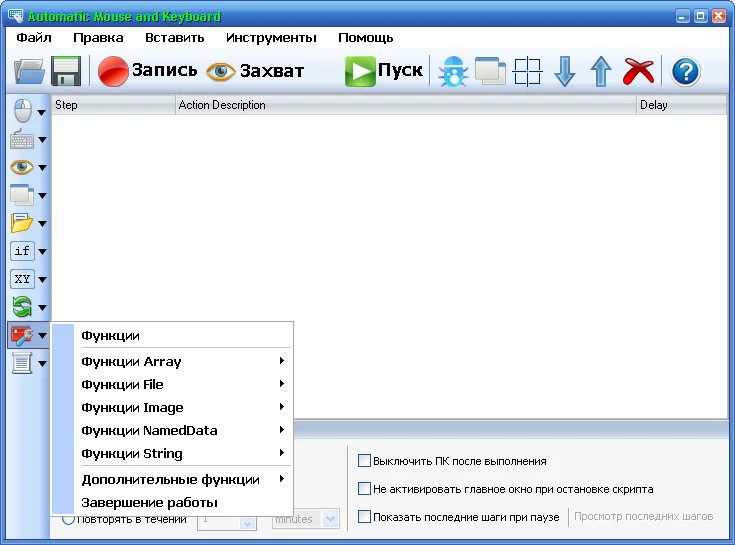The image size is (735, 545).
Task: Select Завершение работы menu entry
Action: pos(172,502)
